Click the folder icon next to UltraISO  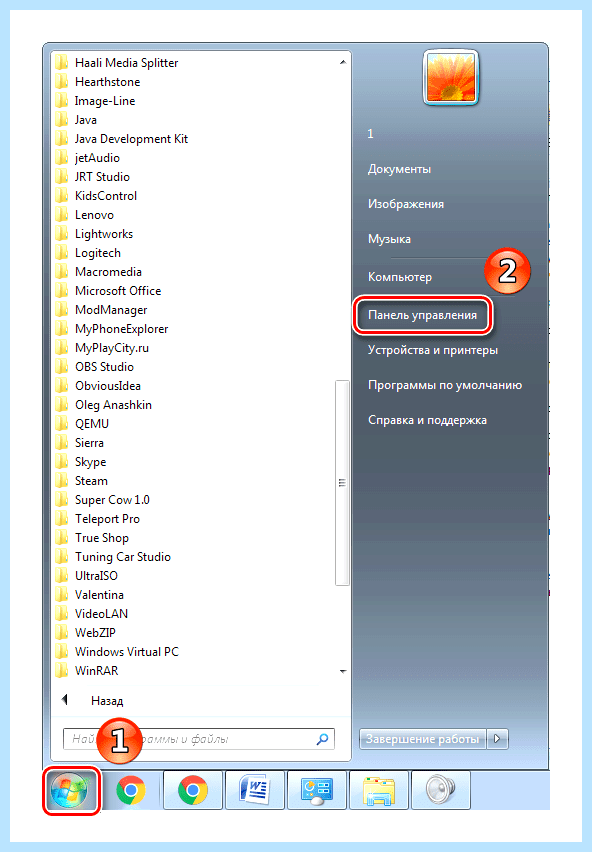click(x=61, y=575)
